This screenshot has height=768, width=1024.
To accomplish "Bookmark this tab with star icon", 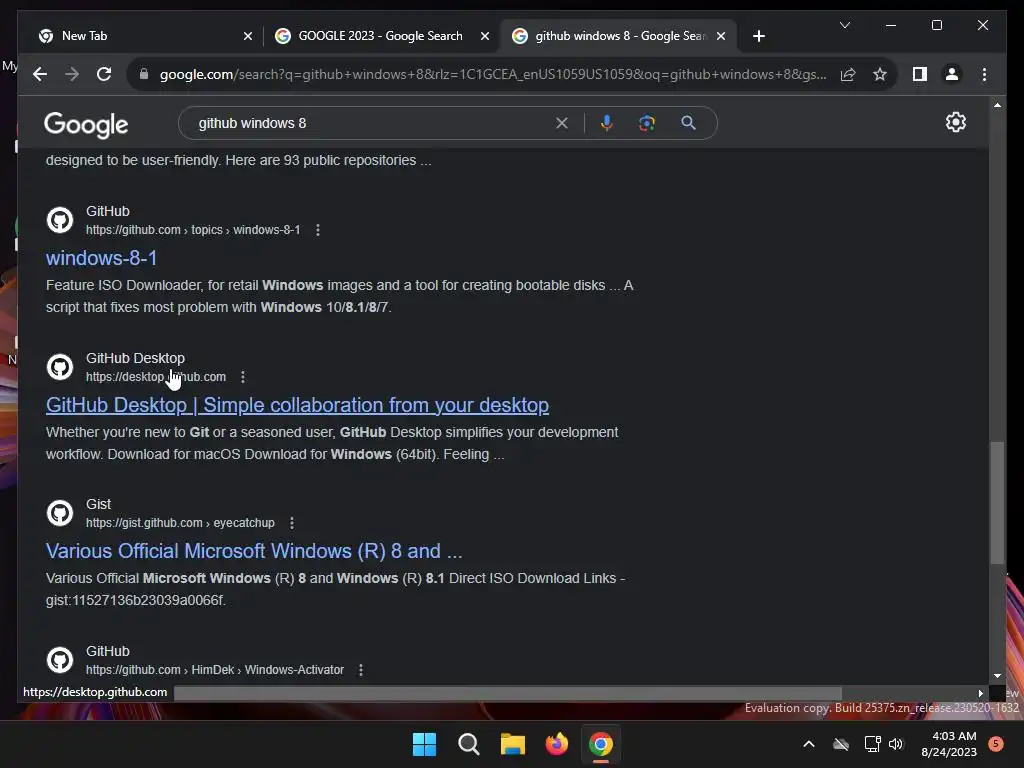I will pos(880,74).
